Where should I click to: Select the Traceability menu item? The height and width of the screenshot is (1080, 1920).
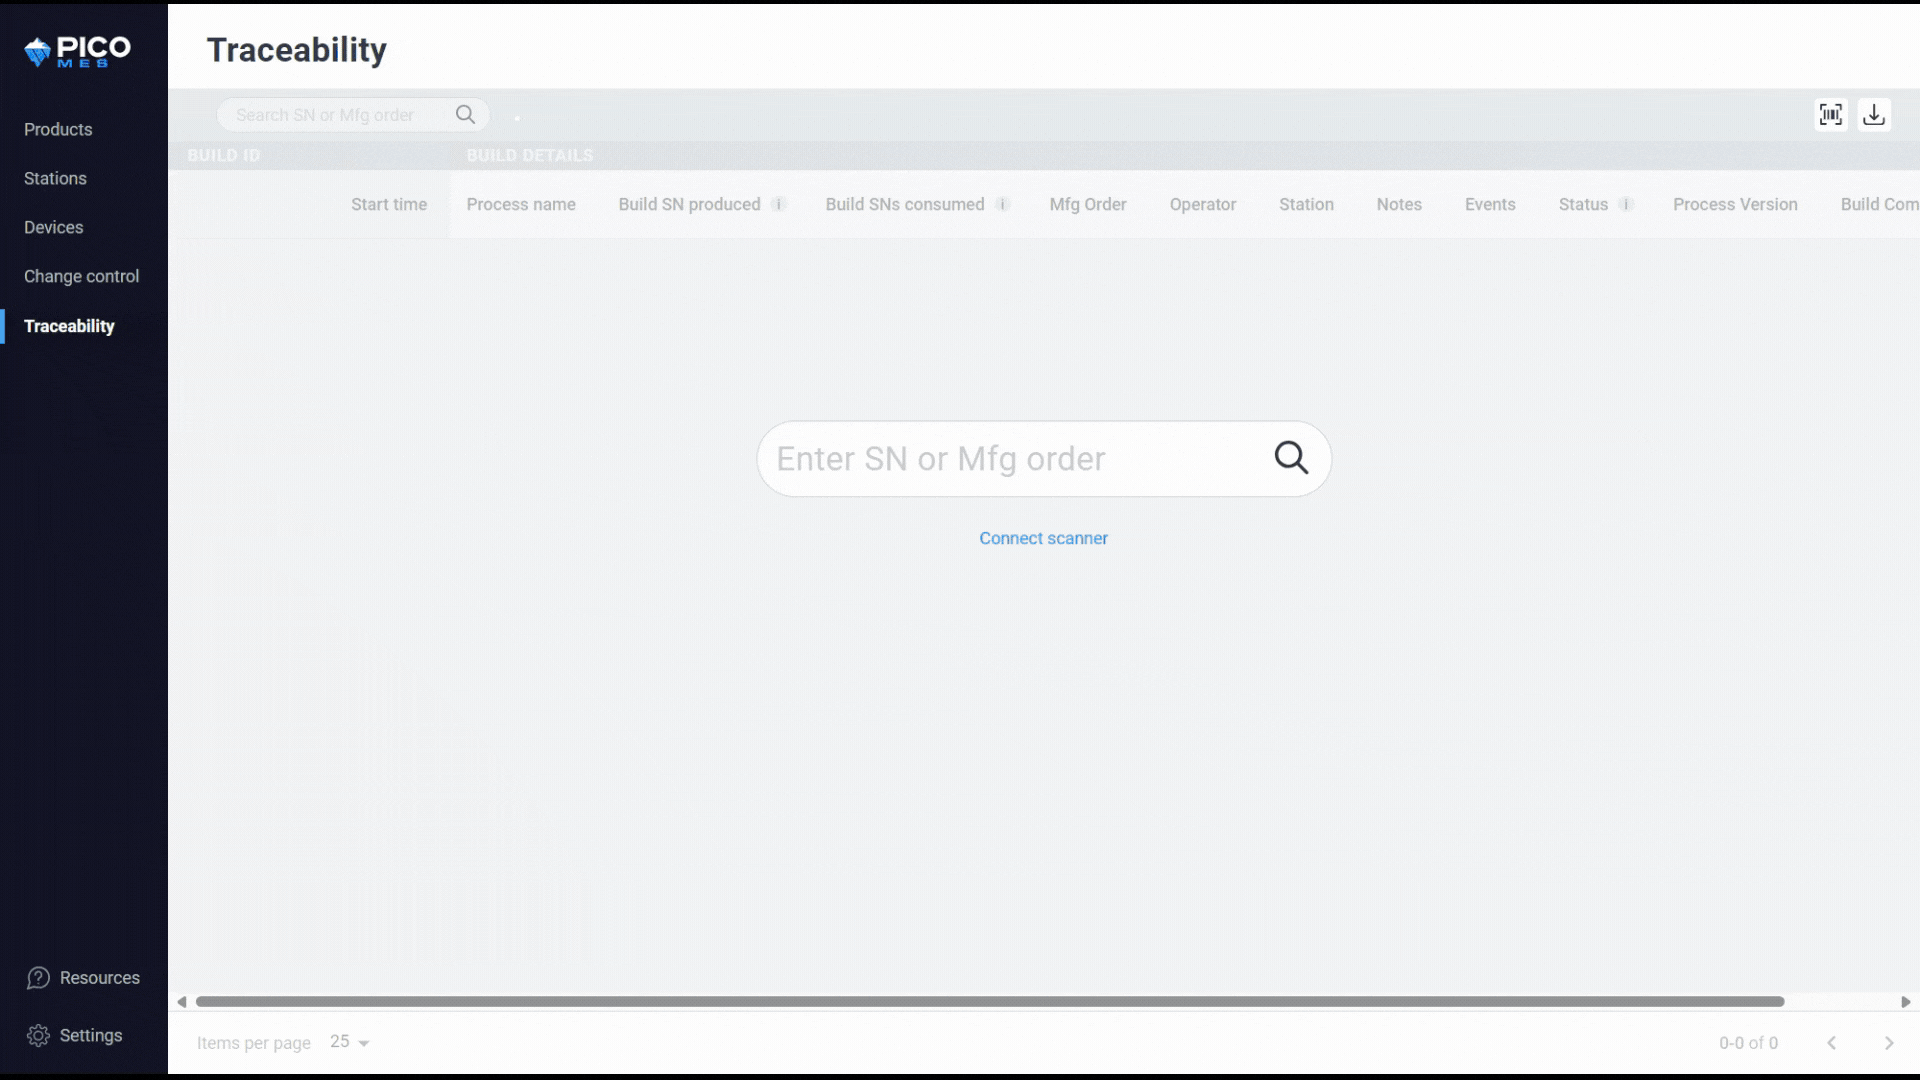click(x=69, y=326)
